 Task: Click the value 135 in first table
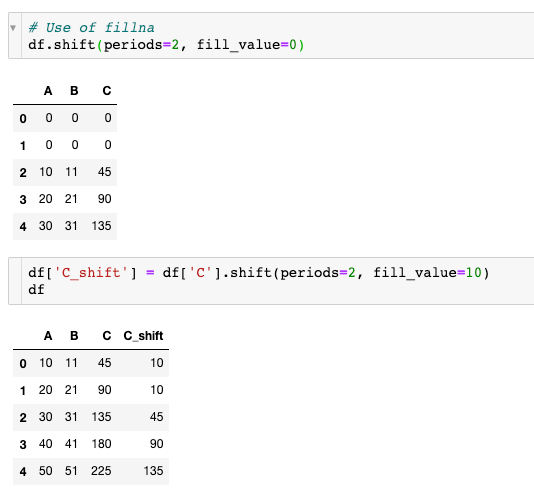[101, 226]
